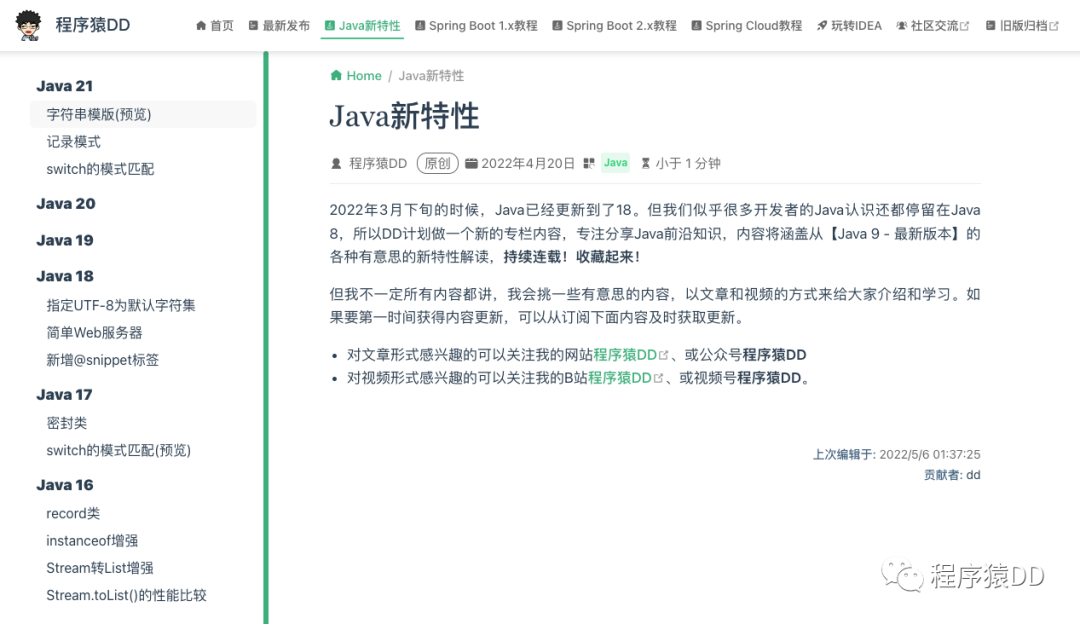Click the people icon beside 社区交流
Screen dimensions: 1080x624
click(902, 25)
